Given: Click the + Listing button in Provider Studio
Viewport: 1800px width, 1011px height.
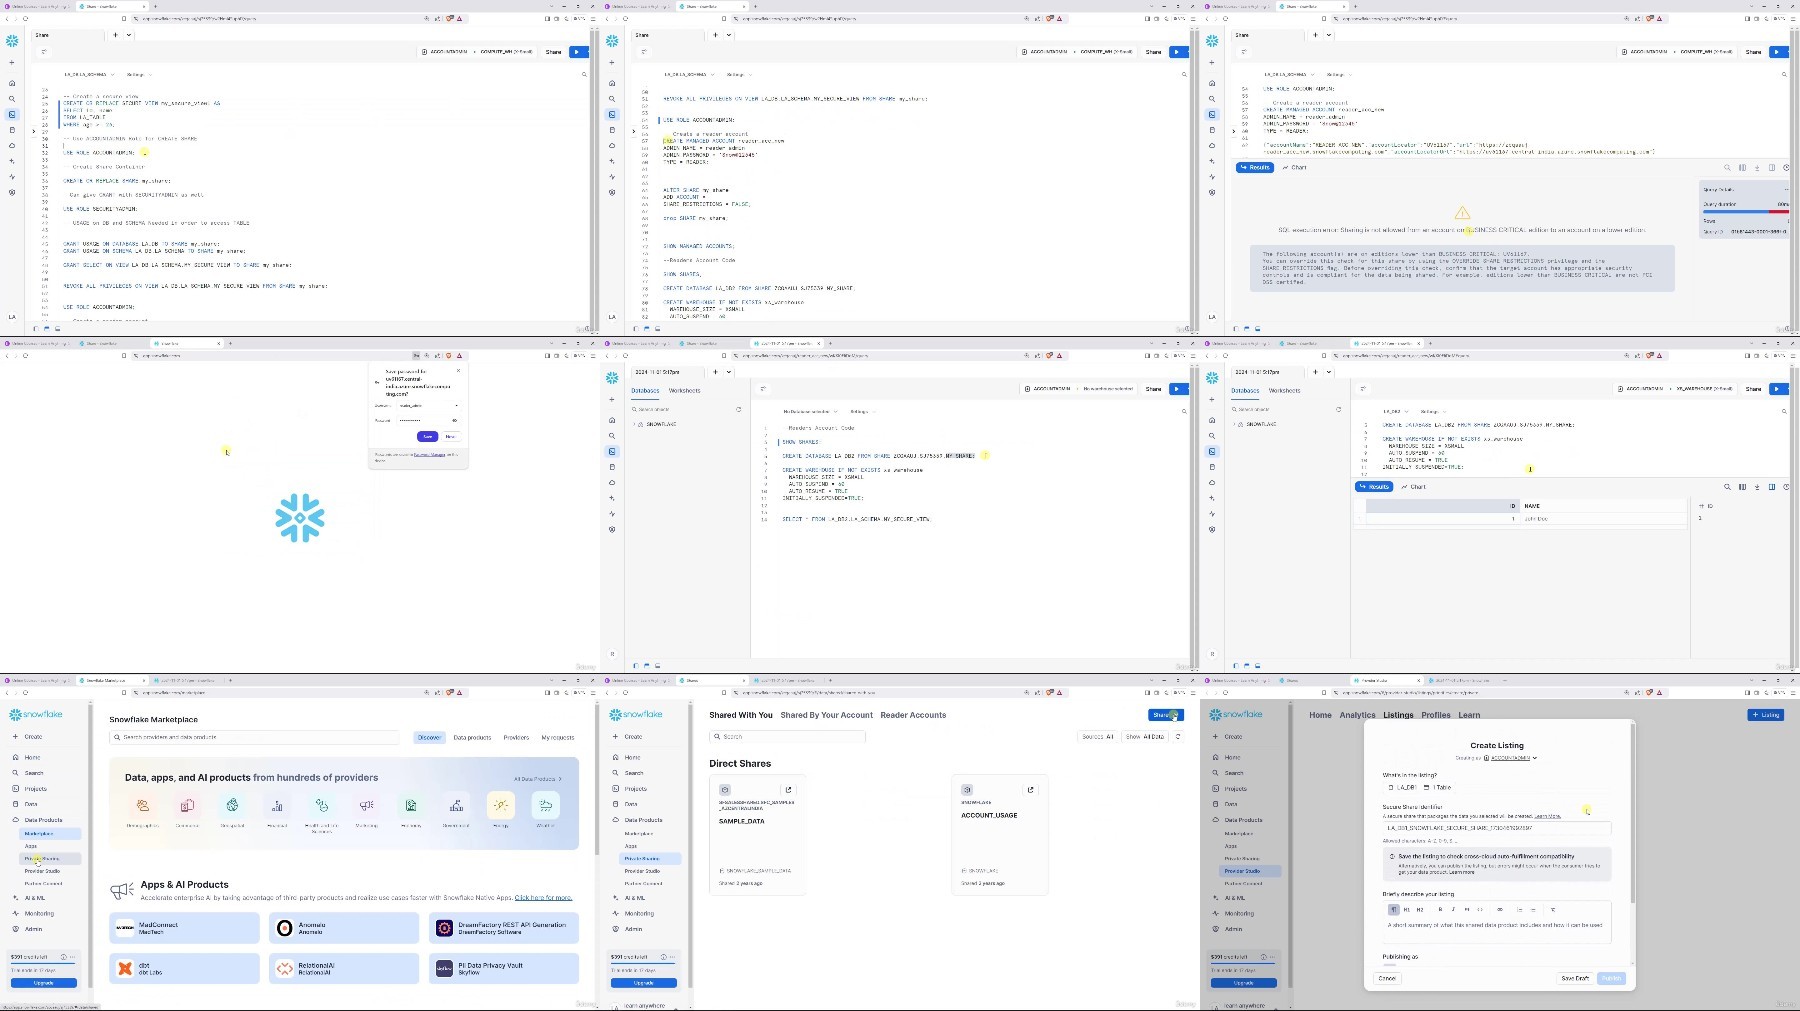Looking at the screenshot, I should point(1765,715).
